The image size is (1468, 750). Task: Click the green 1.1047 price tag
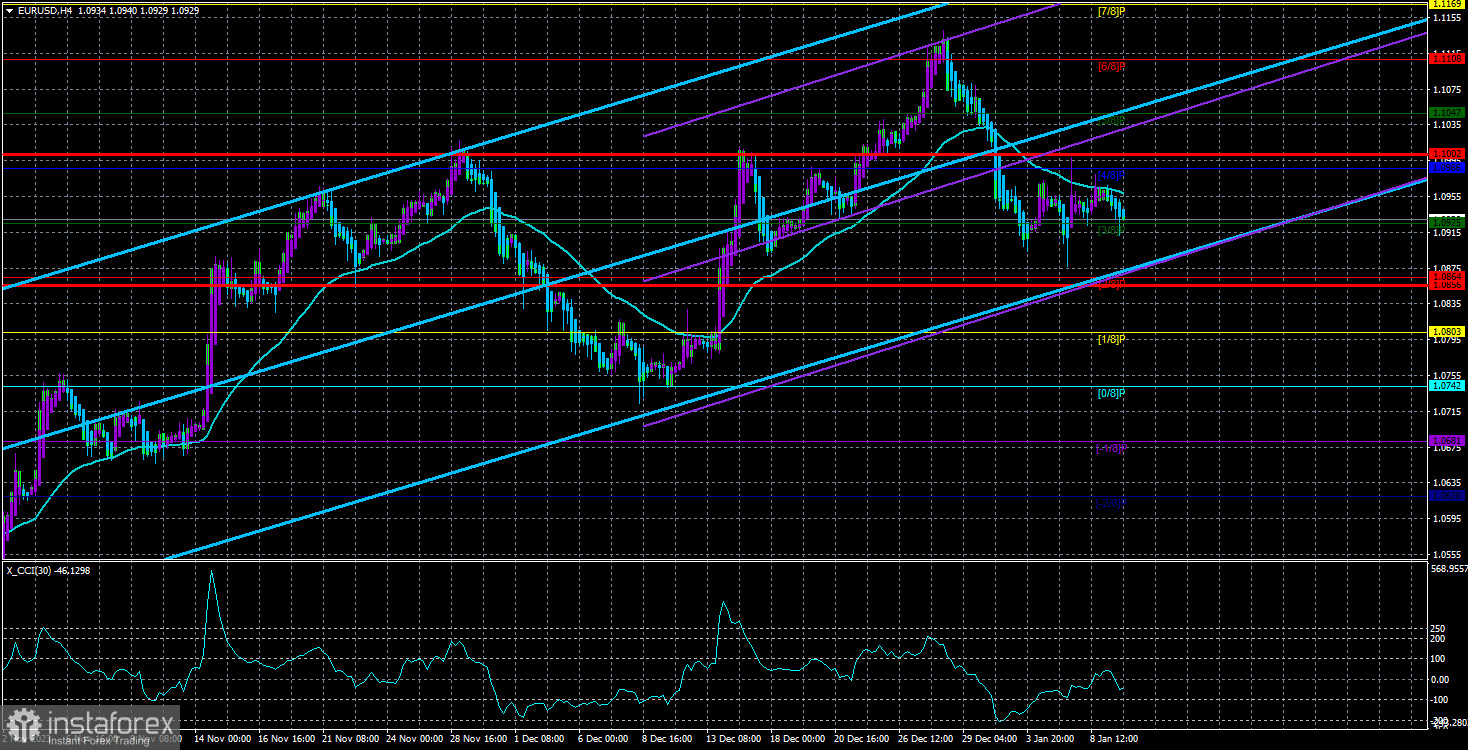pos(1447,112)
